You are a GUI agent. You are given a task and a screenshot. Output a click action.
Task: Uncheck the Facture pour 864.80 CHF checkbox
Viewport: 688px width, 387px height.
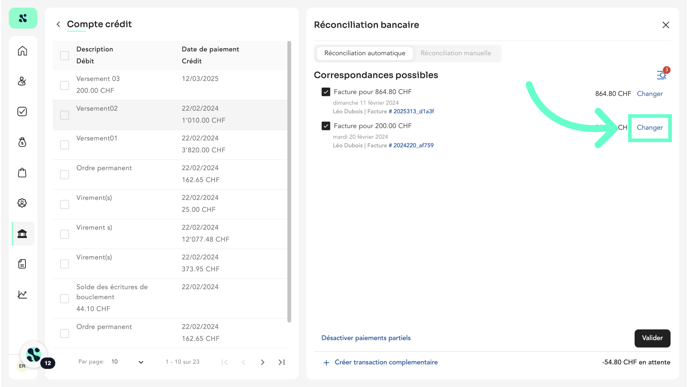point(326,92)
